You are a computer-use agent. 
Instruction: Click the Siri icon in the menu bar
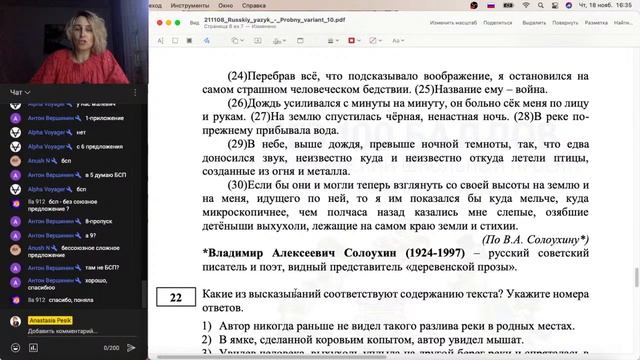point(569,6)
